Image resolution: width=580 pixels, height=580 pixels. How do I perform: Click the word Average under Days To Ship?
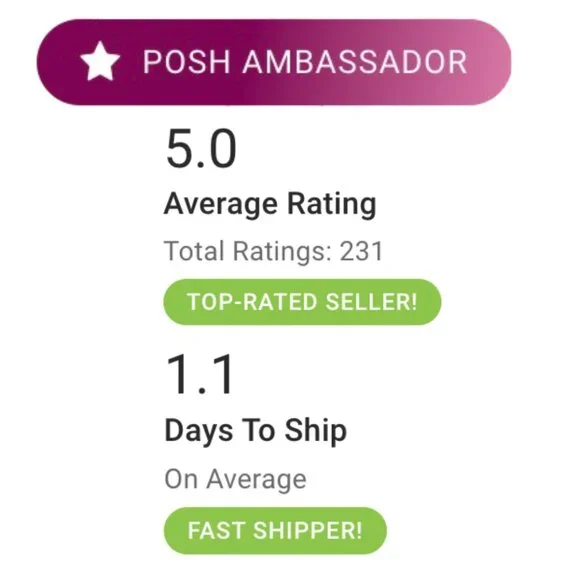coord(256,480)
